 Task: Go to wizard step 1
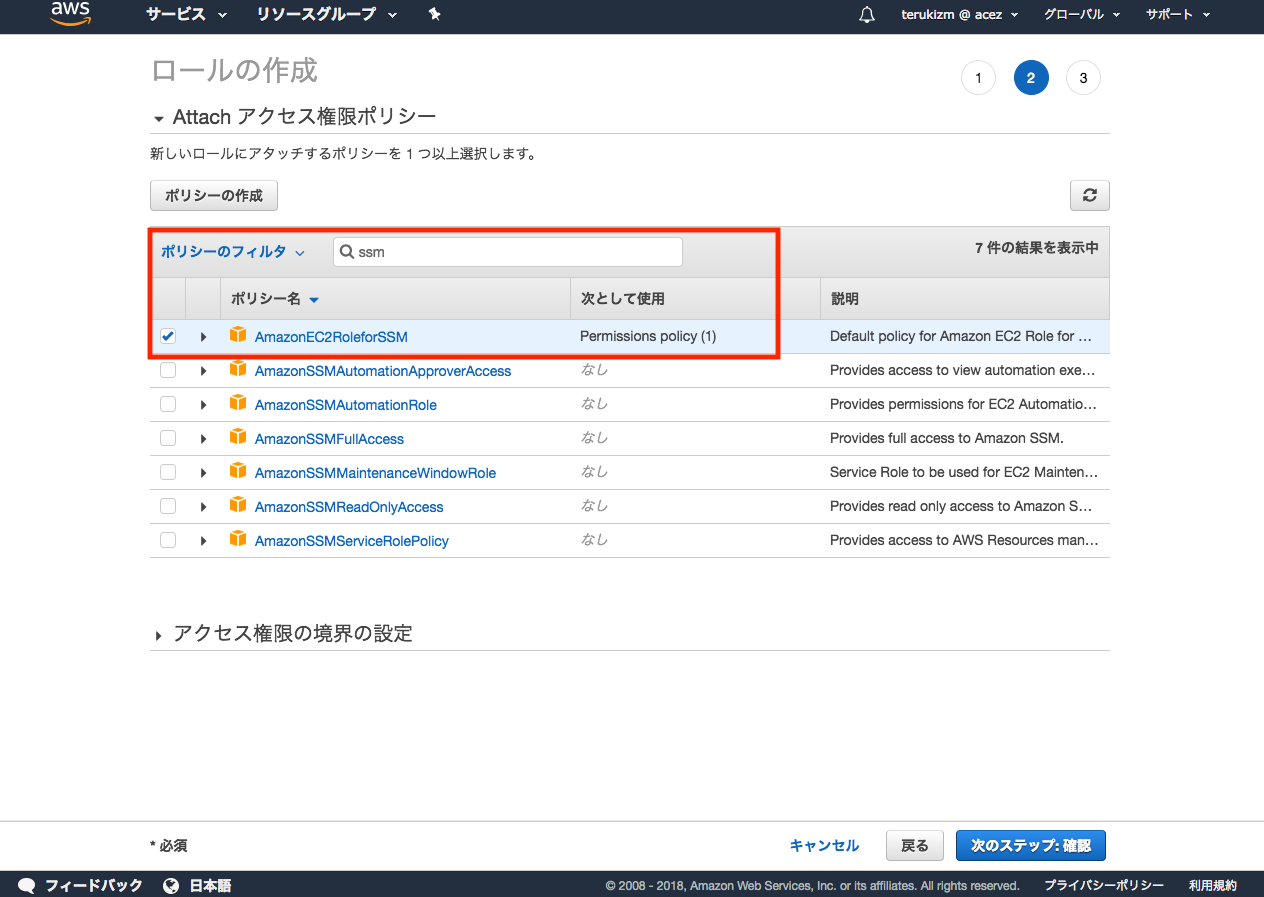[978, 78]
